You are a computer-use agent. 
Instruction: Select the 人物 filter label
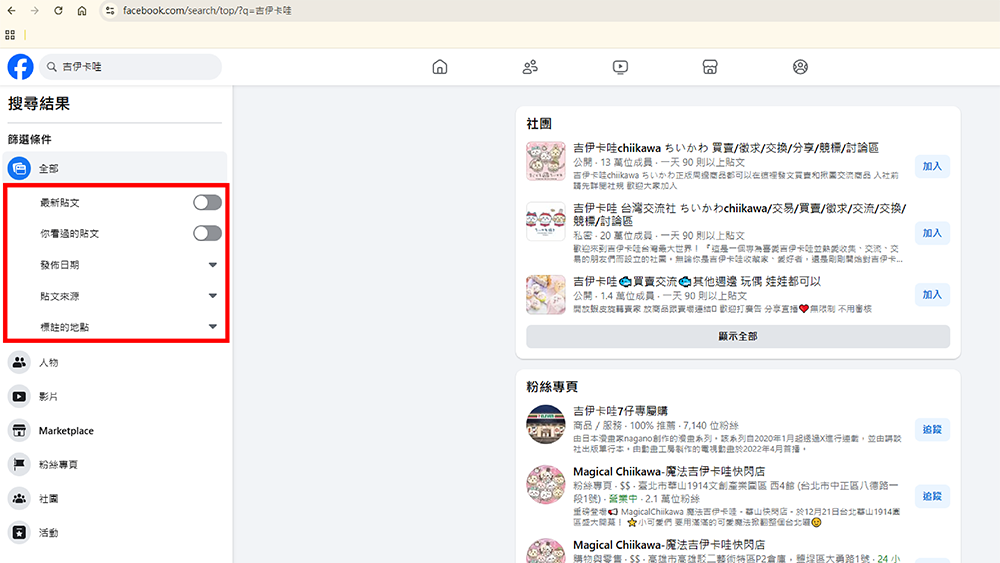pyautogui.click(x=48, y=363)
